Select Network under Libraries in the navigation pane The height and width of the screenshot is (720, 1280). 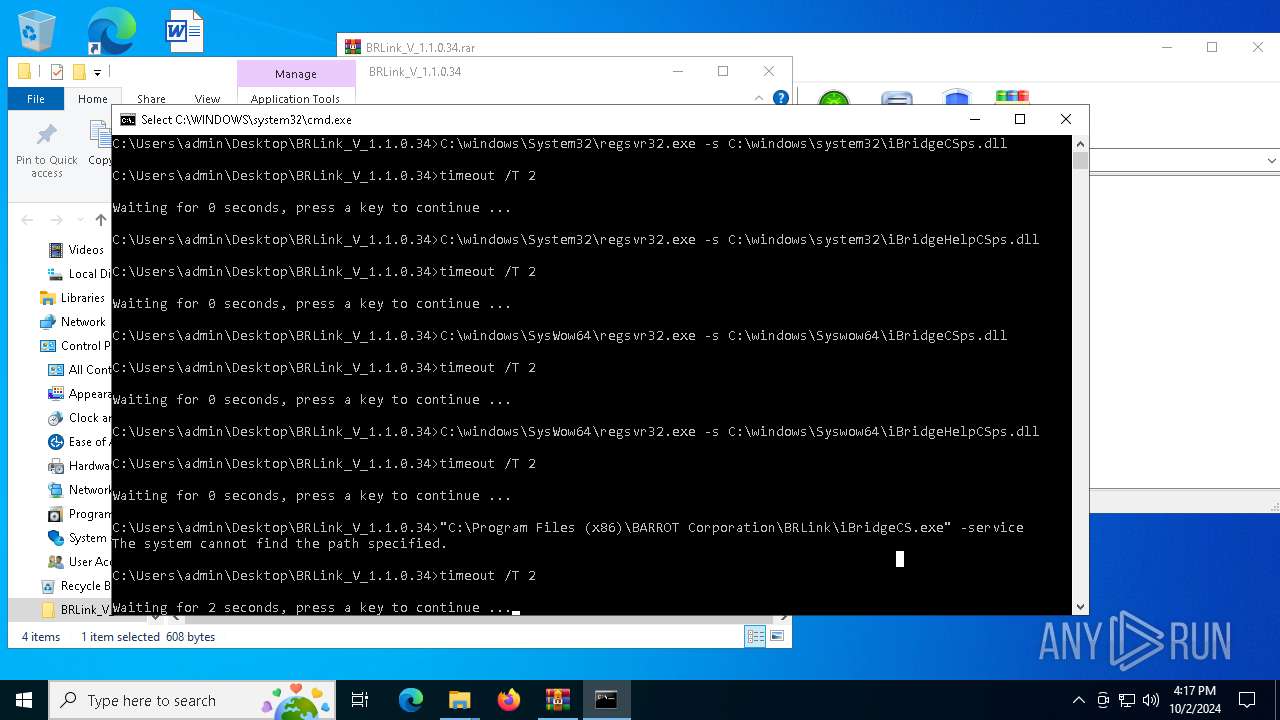72,322
